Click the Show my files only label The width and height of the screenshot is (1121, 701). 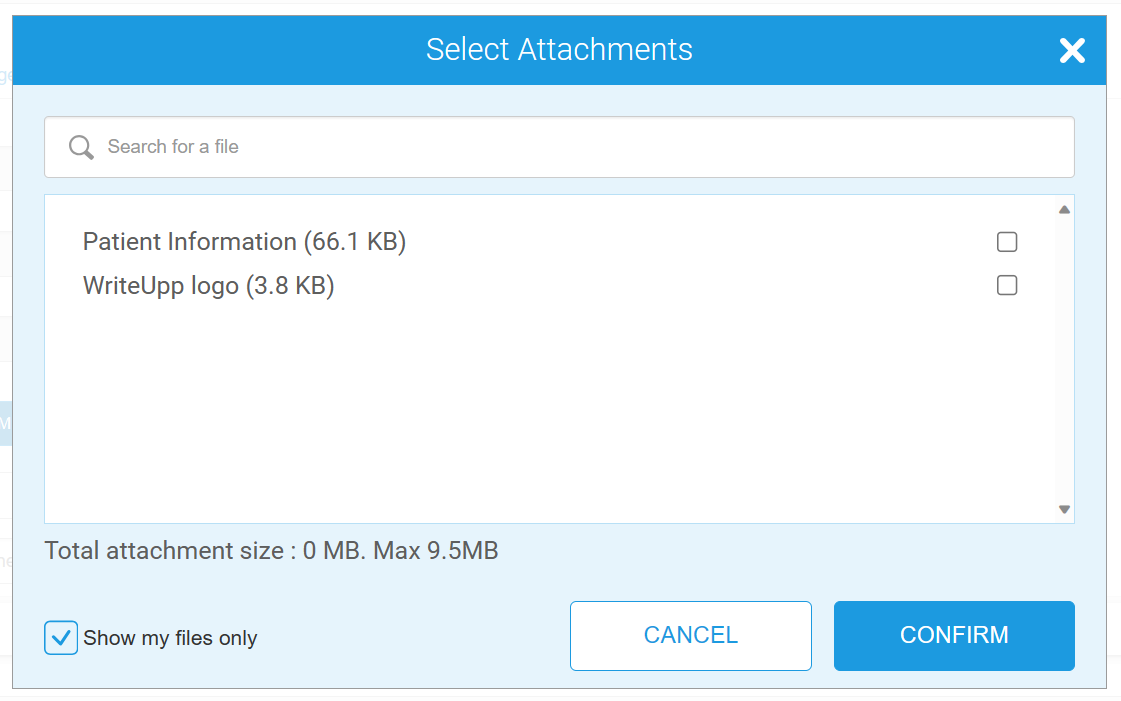point(170,638)
